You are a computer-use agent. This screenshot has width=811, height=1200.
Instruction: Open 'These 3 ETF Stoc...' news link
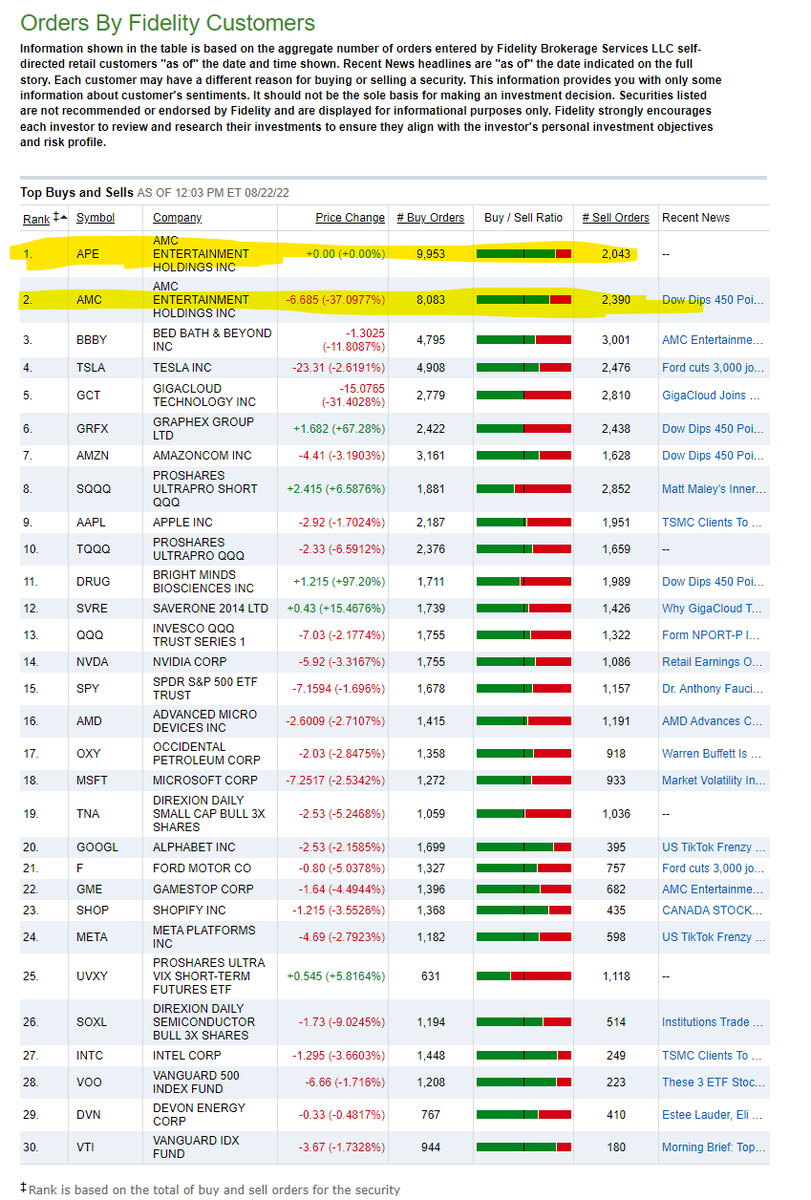click(712, 1082)
